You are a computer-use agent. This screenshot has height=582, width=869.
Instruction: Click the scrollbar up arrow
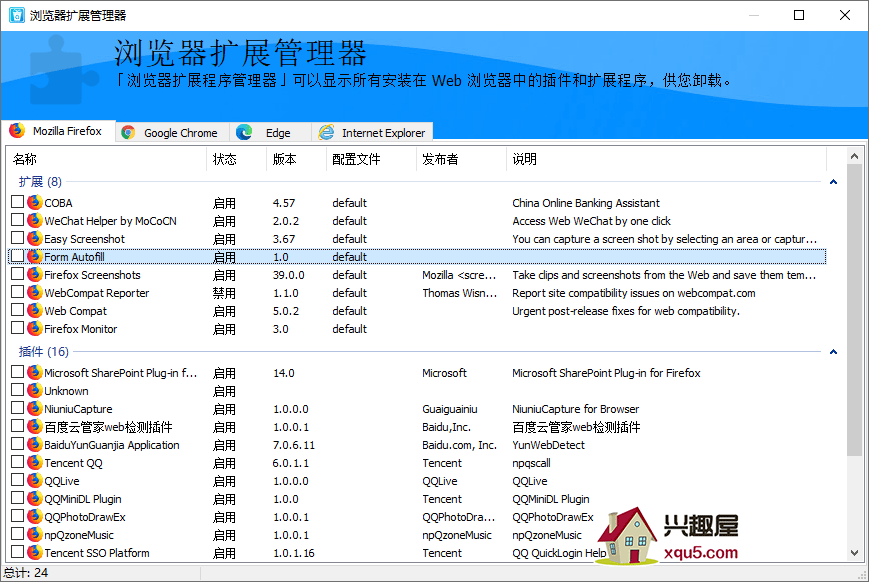click(854, 156)
